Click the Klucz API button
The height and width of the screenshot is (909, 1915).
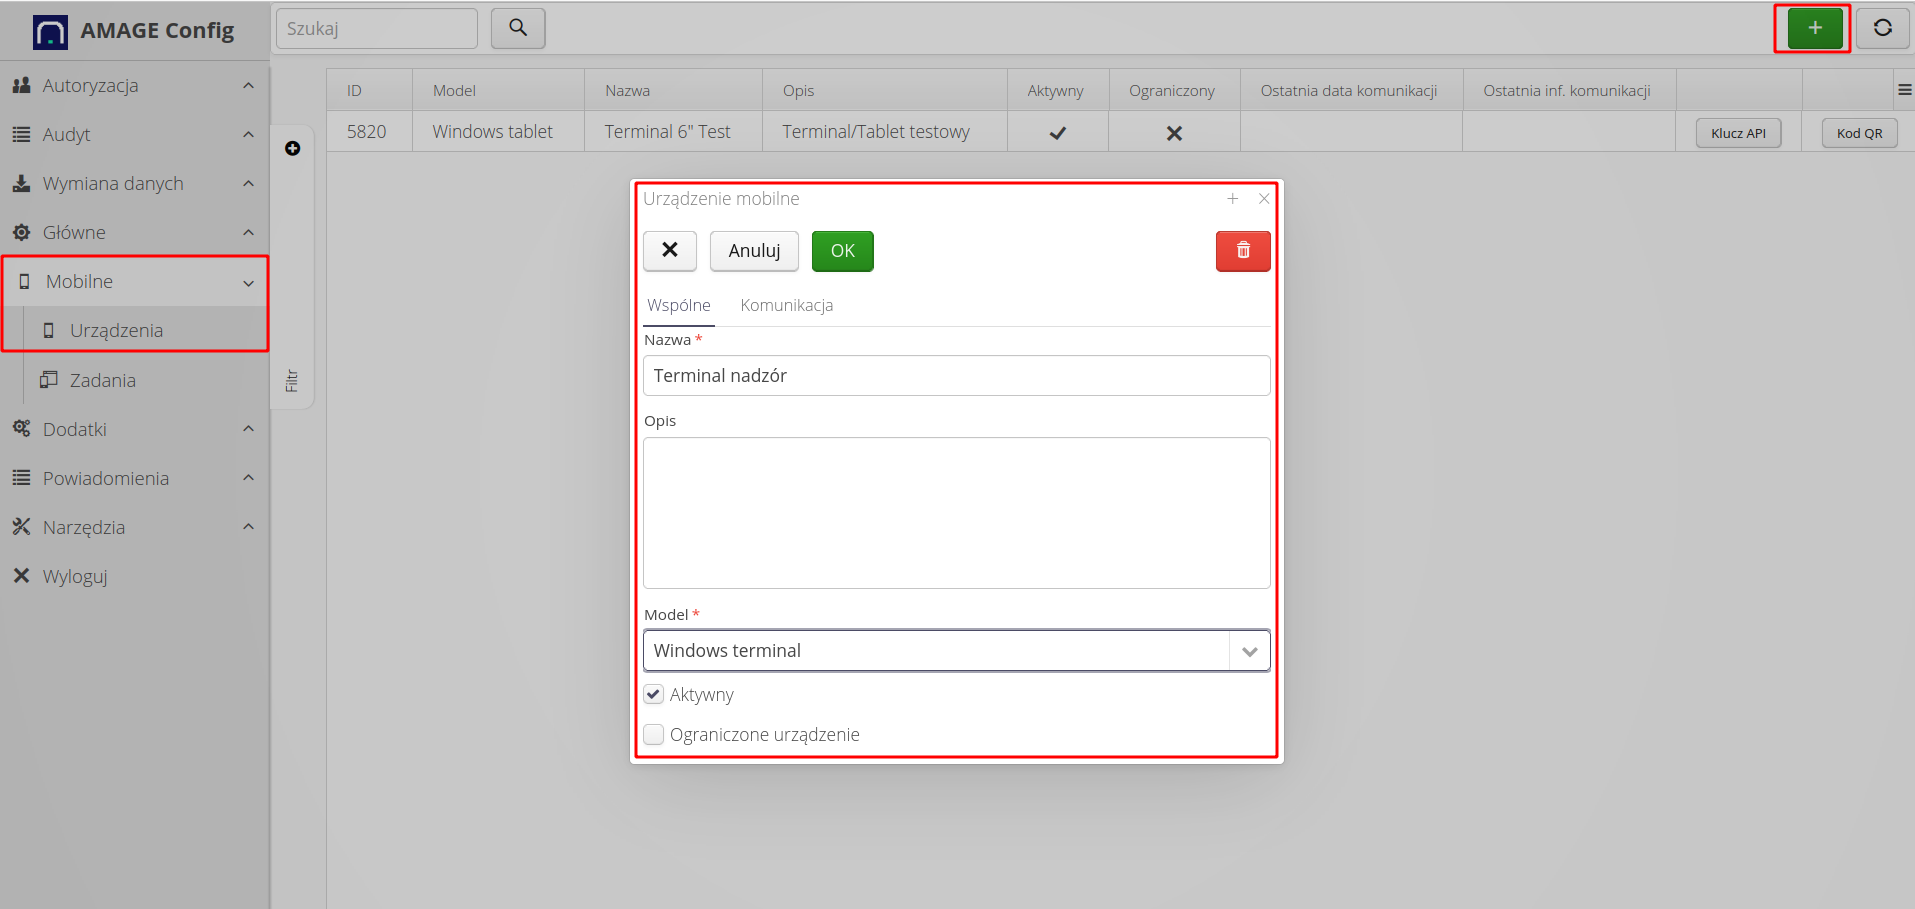[1737, 133]
